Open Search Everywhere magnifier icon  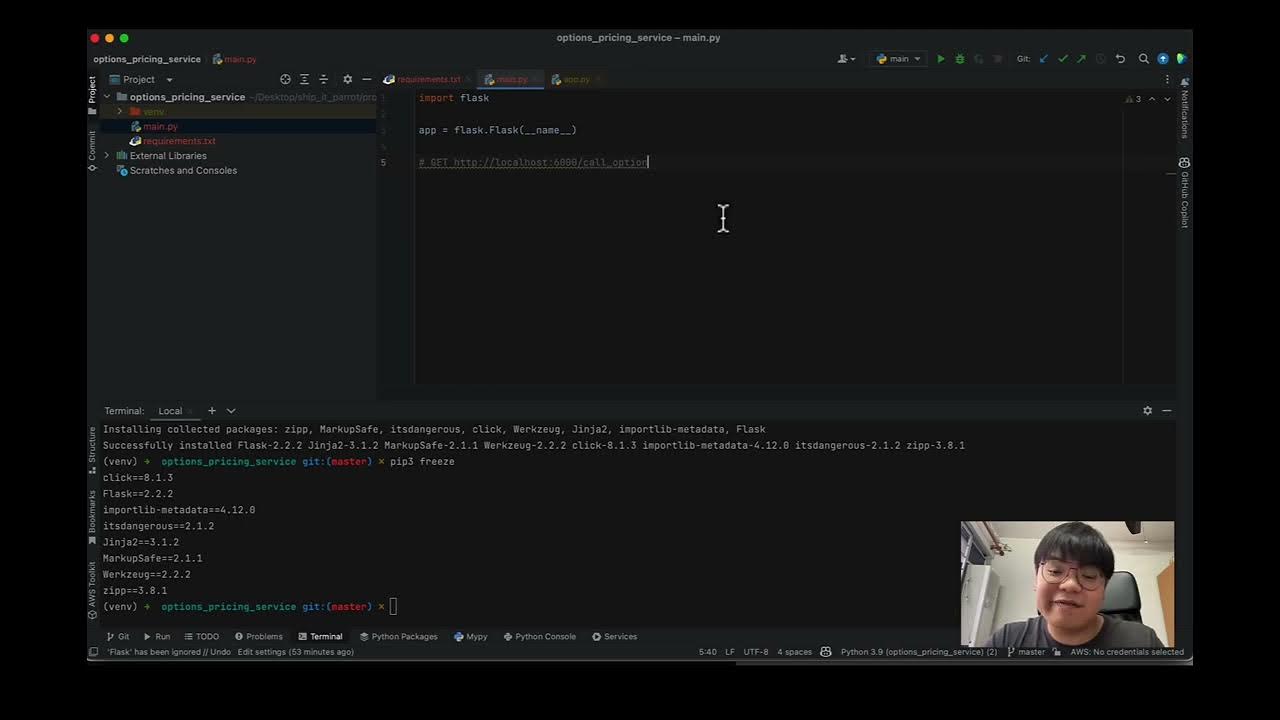[x=1144, y=59]
